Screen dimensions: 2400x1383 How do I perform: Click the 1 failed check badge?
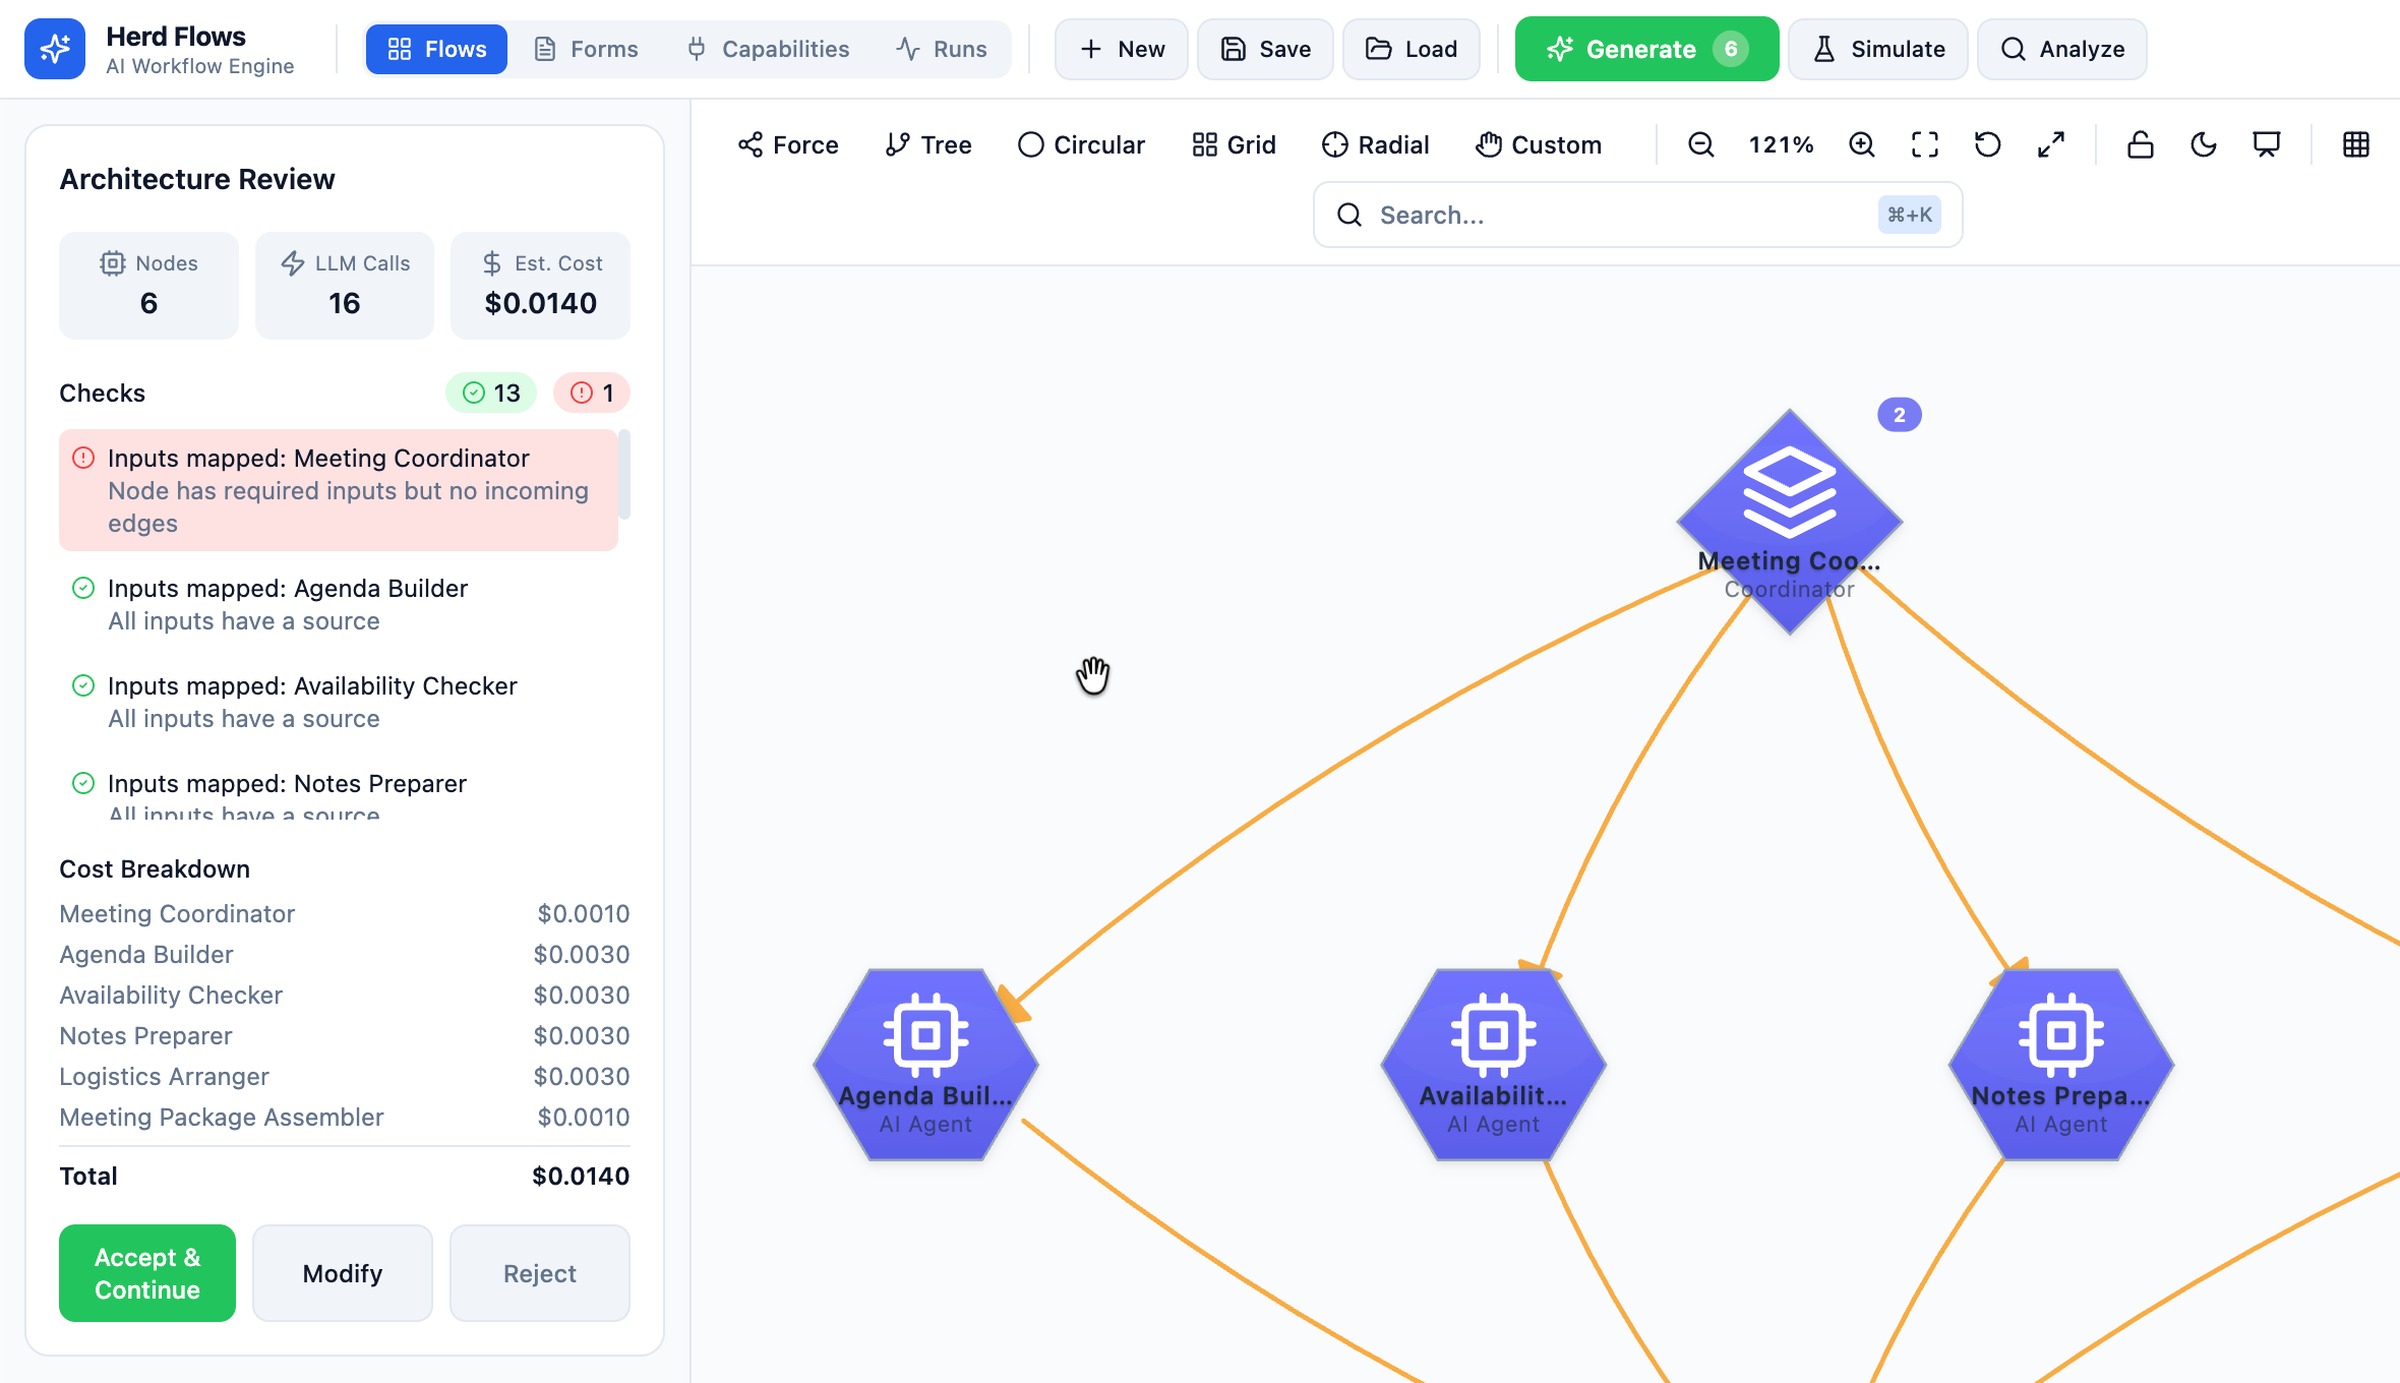[x=592, y=393]
